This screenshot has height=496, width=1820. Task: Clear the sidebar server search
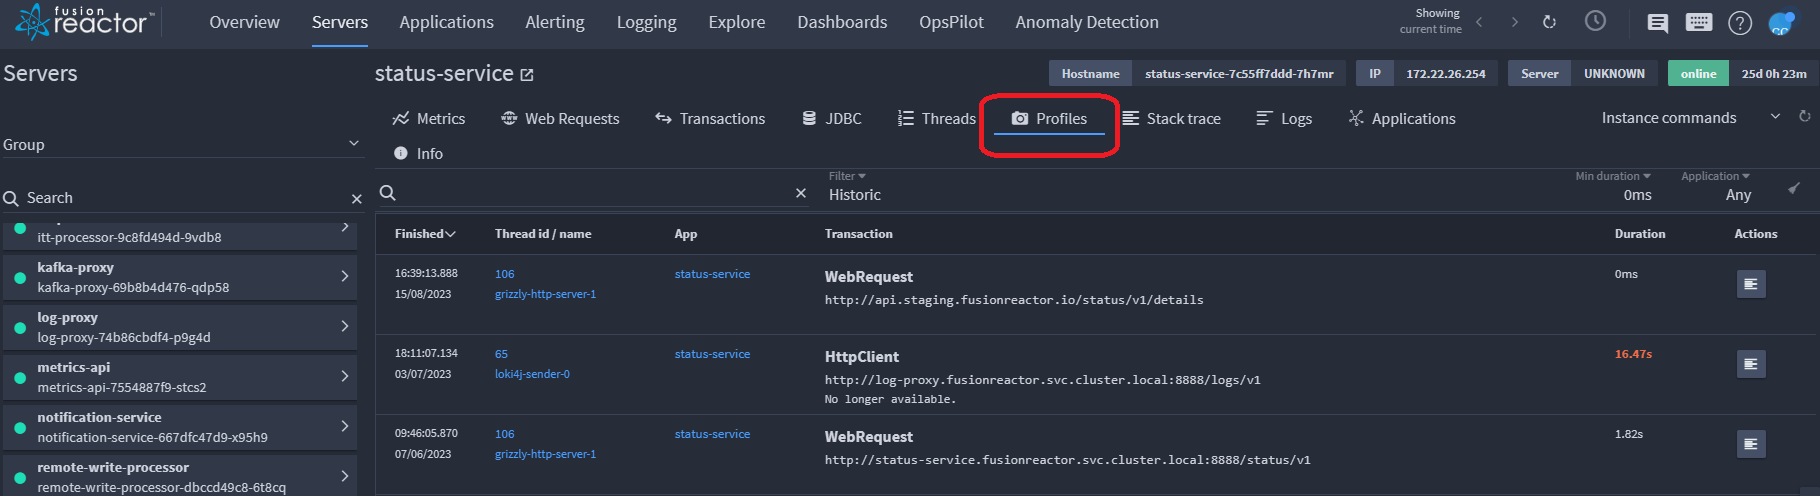[356, 199]
